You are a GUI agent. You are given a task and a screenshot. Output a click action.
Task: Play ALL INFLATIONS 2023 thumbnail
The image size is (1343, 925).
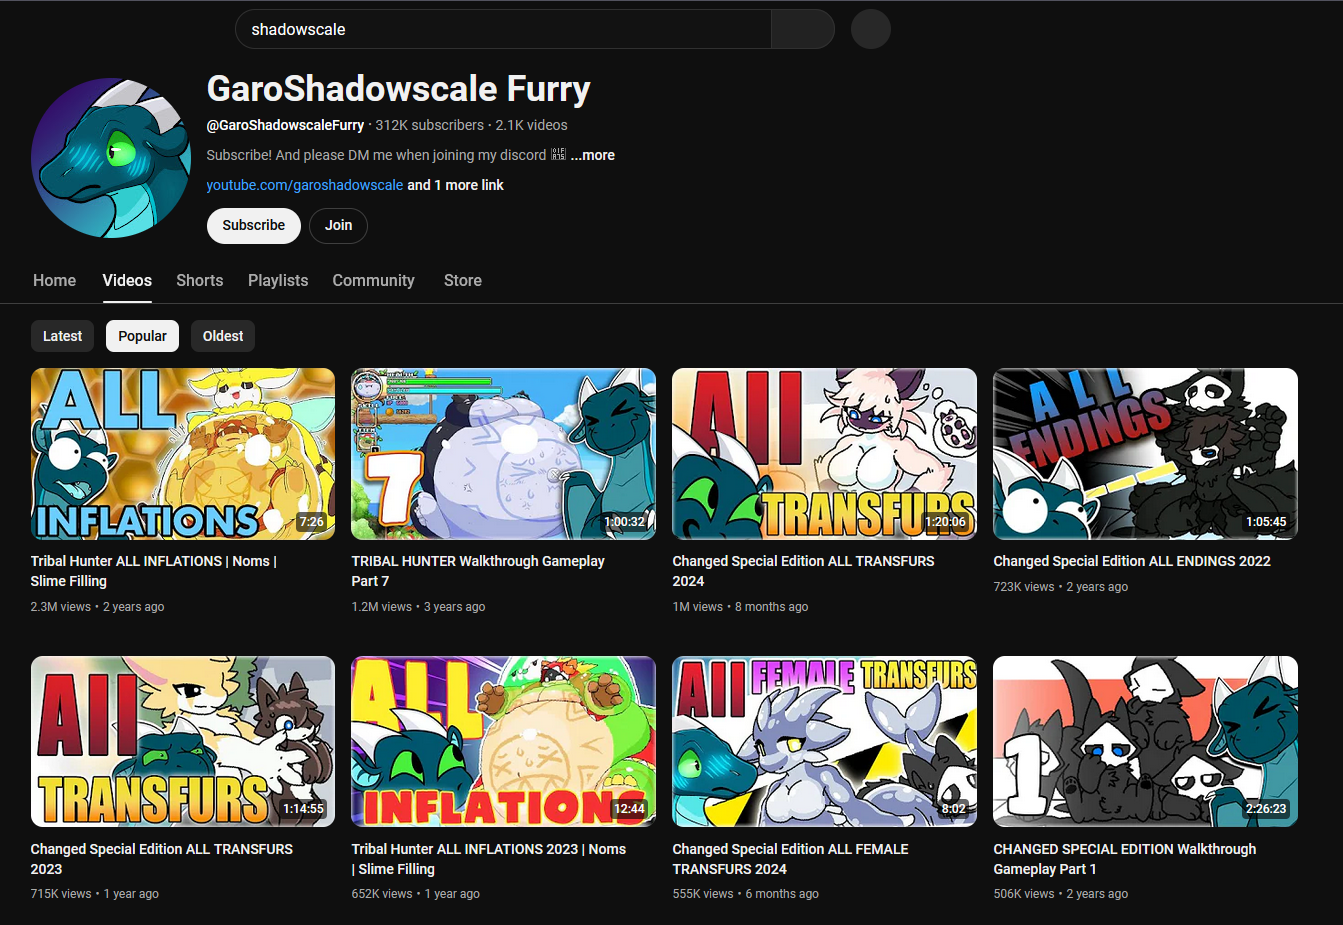click(504, 742)
